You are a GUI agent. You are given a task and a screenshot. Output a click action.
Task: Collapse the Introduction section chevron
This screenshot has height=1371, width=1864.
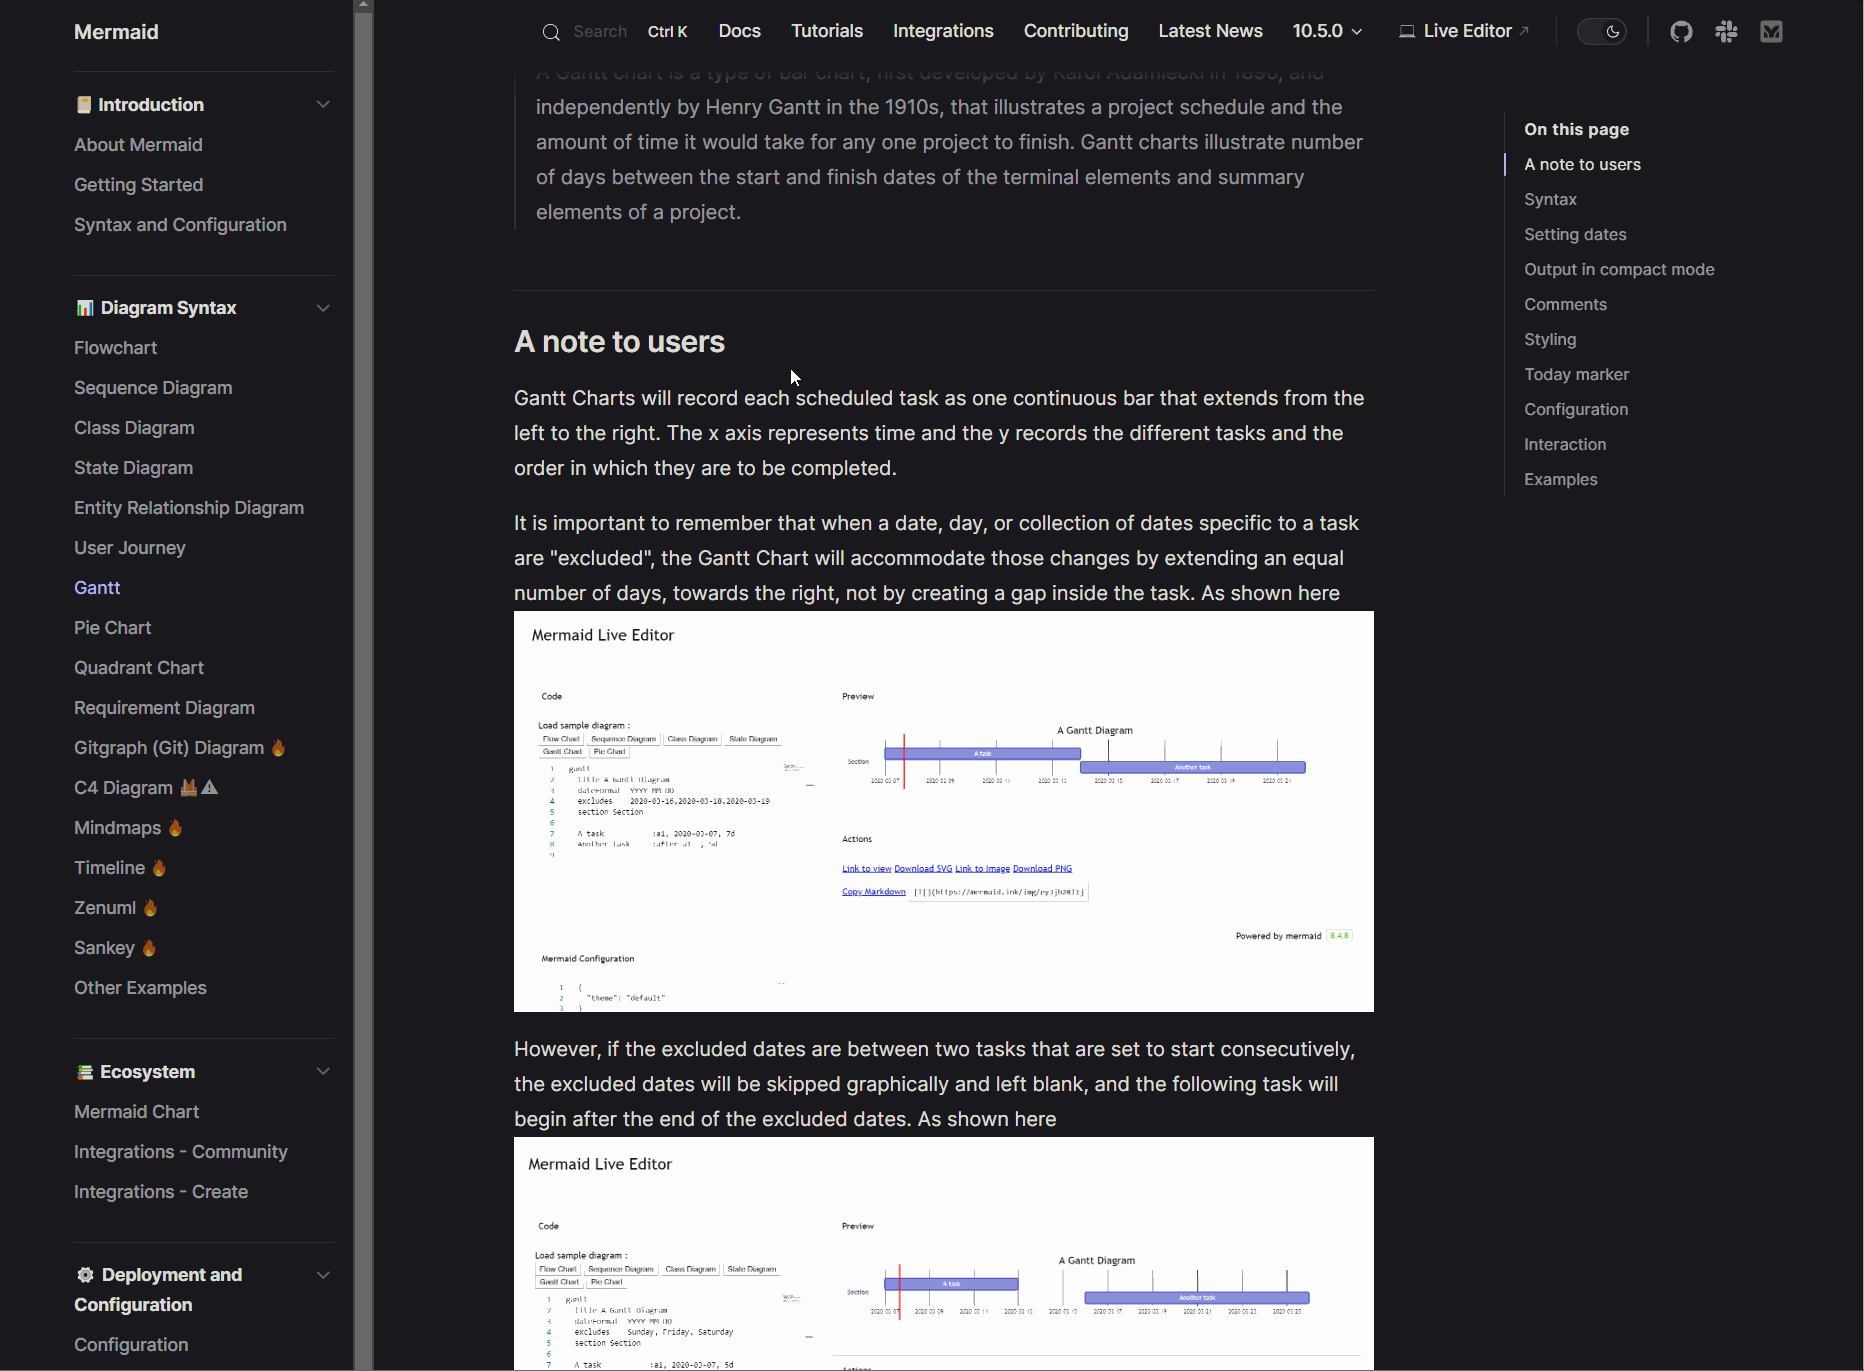(x=323, y=104)
